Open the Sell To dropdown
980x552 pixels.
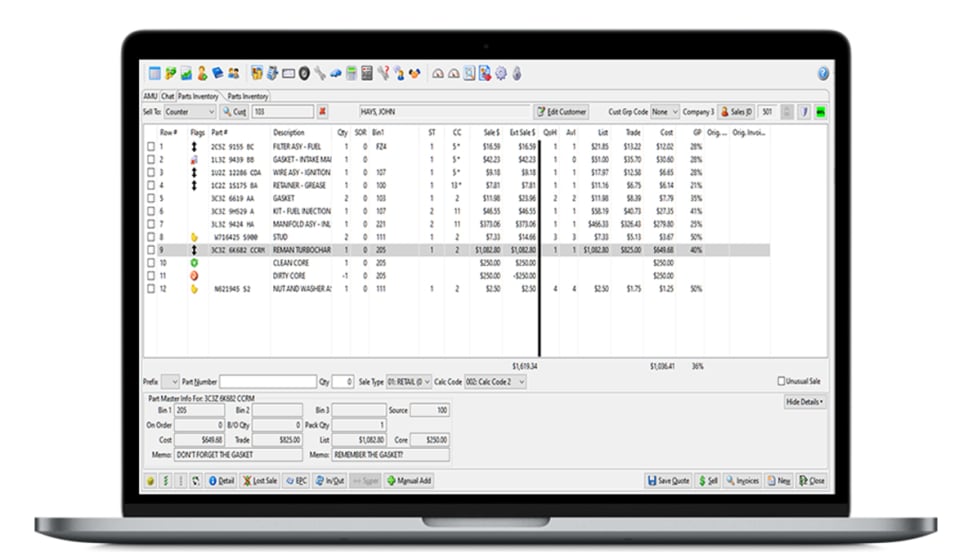pyautogui.click(x=211, y=112)
